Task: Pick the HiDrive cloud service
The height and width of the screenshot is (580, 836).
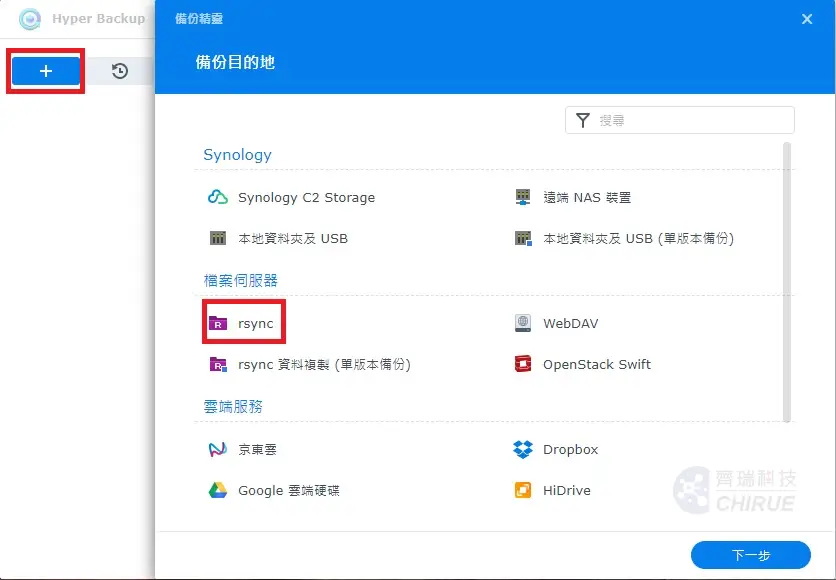Action: point(565,490)
